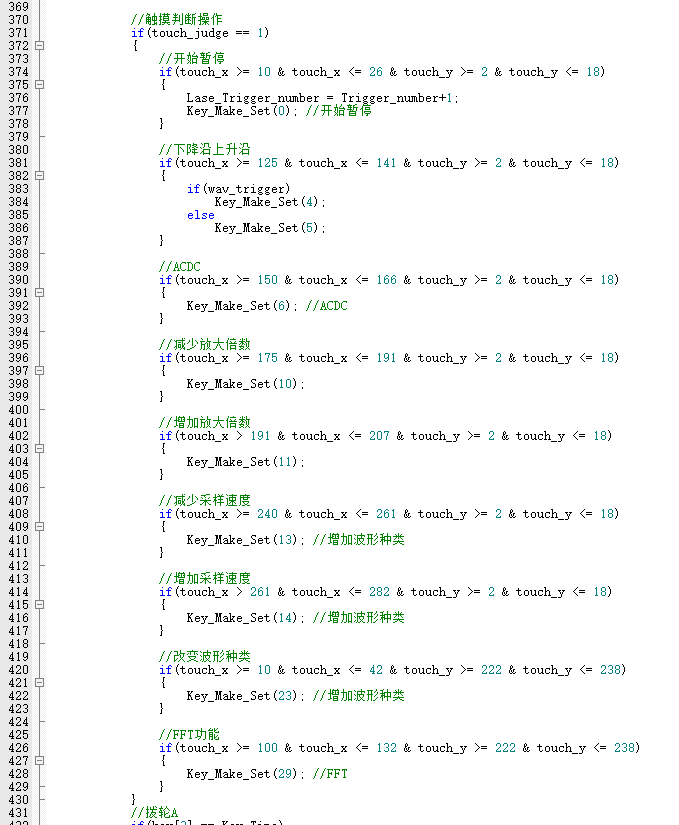Click Key_Make_Set(6) call
This screenshot has height=825, width=679.
tap(242, 306)
